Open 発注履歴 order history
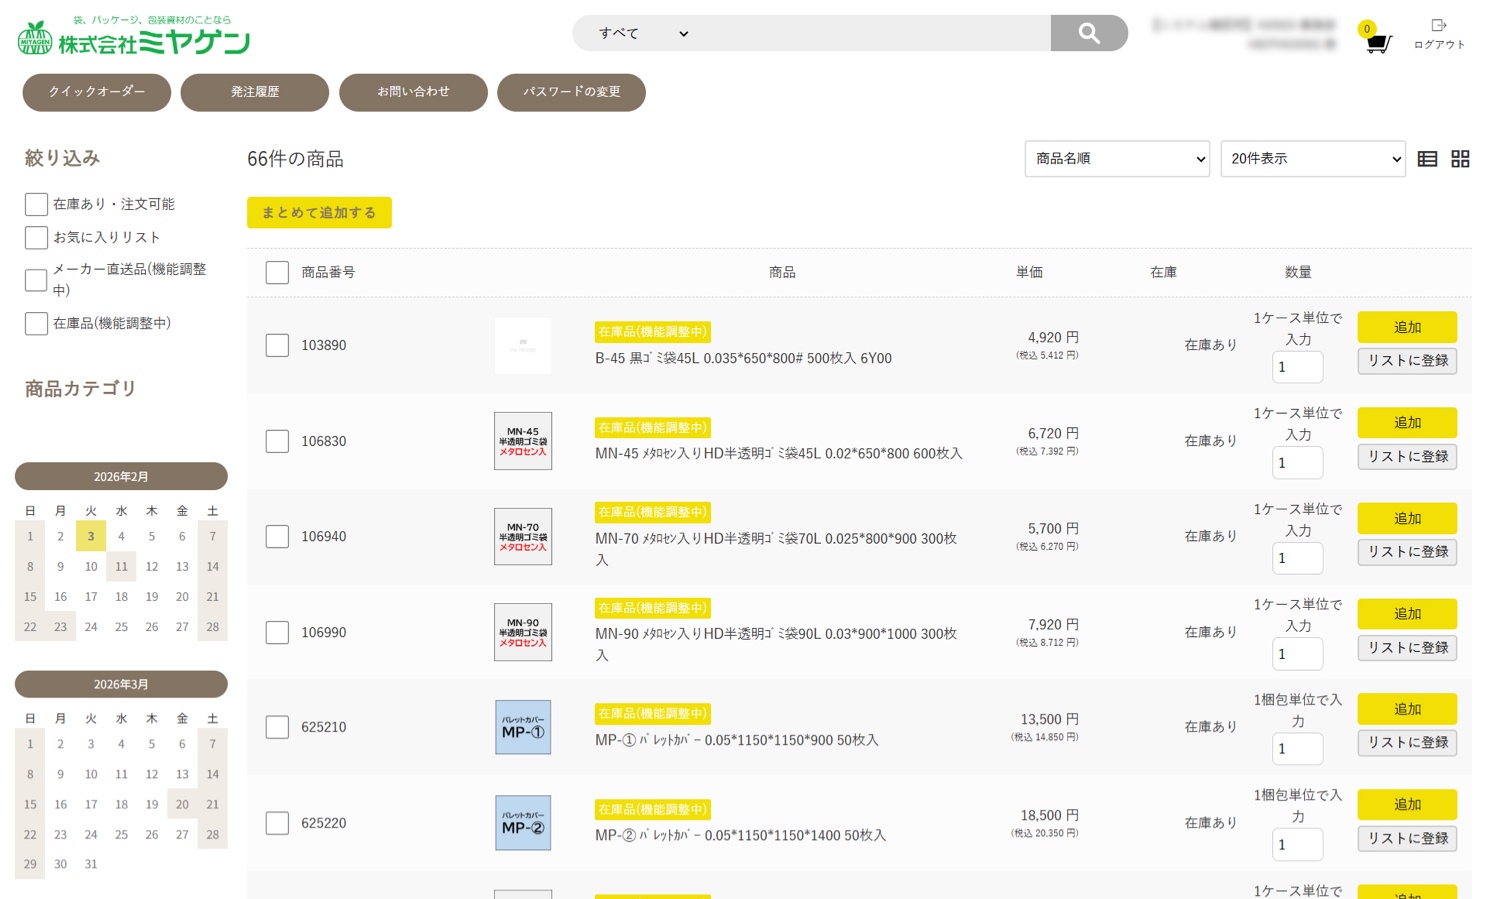Viewport: 1487px width, 899px height. 254,92
